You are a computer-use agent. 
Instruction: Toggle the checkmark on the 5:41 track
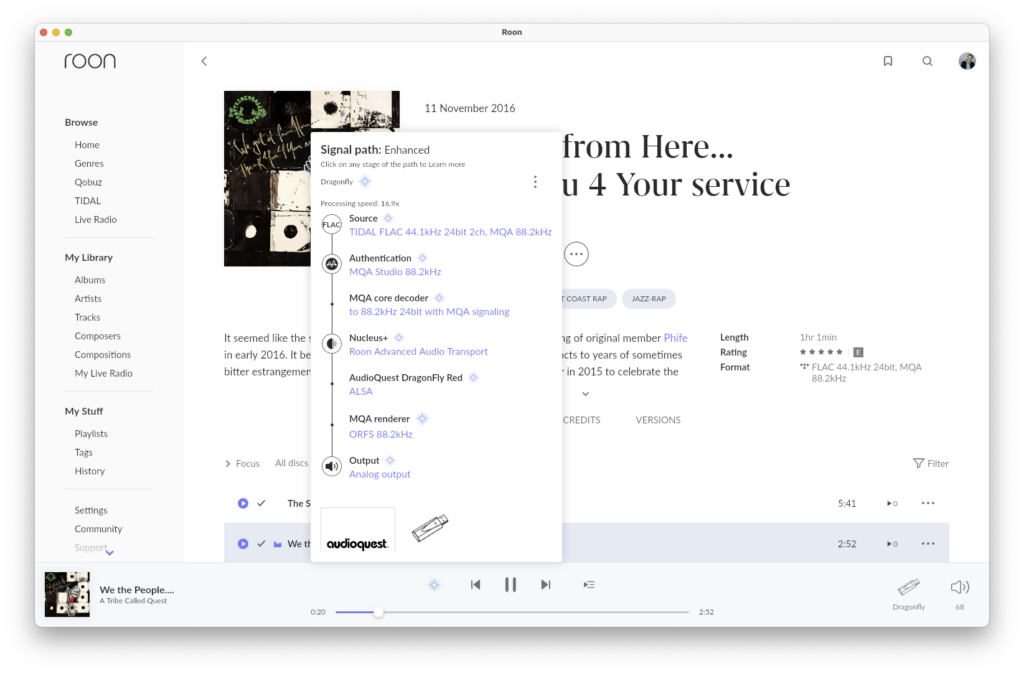click(x=261, y=503)
